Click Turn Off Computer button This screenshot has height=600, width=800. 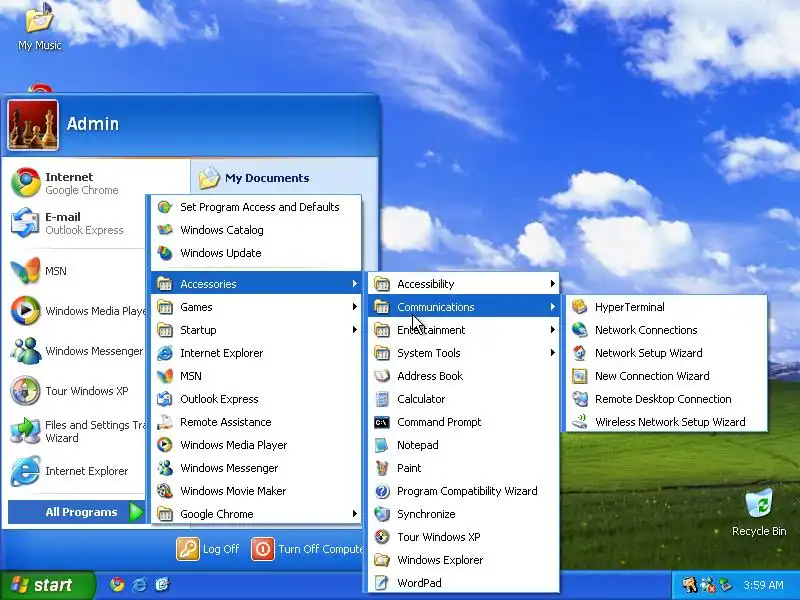coord(307,549)
